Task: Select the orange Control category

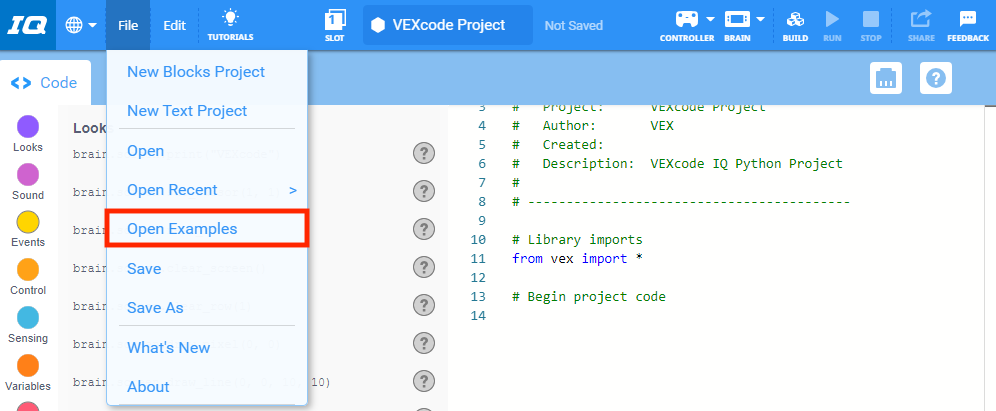Action: tap(27, 277)
